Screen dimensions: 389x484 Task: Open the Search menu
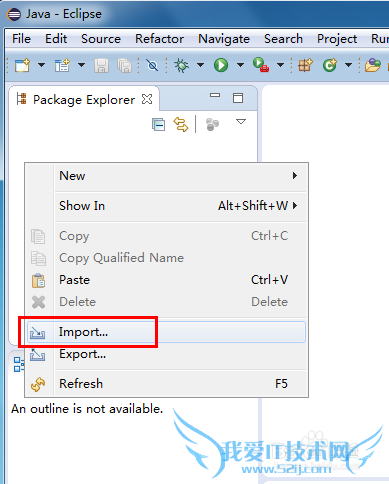283,39
